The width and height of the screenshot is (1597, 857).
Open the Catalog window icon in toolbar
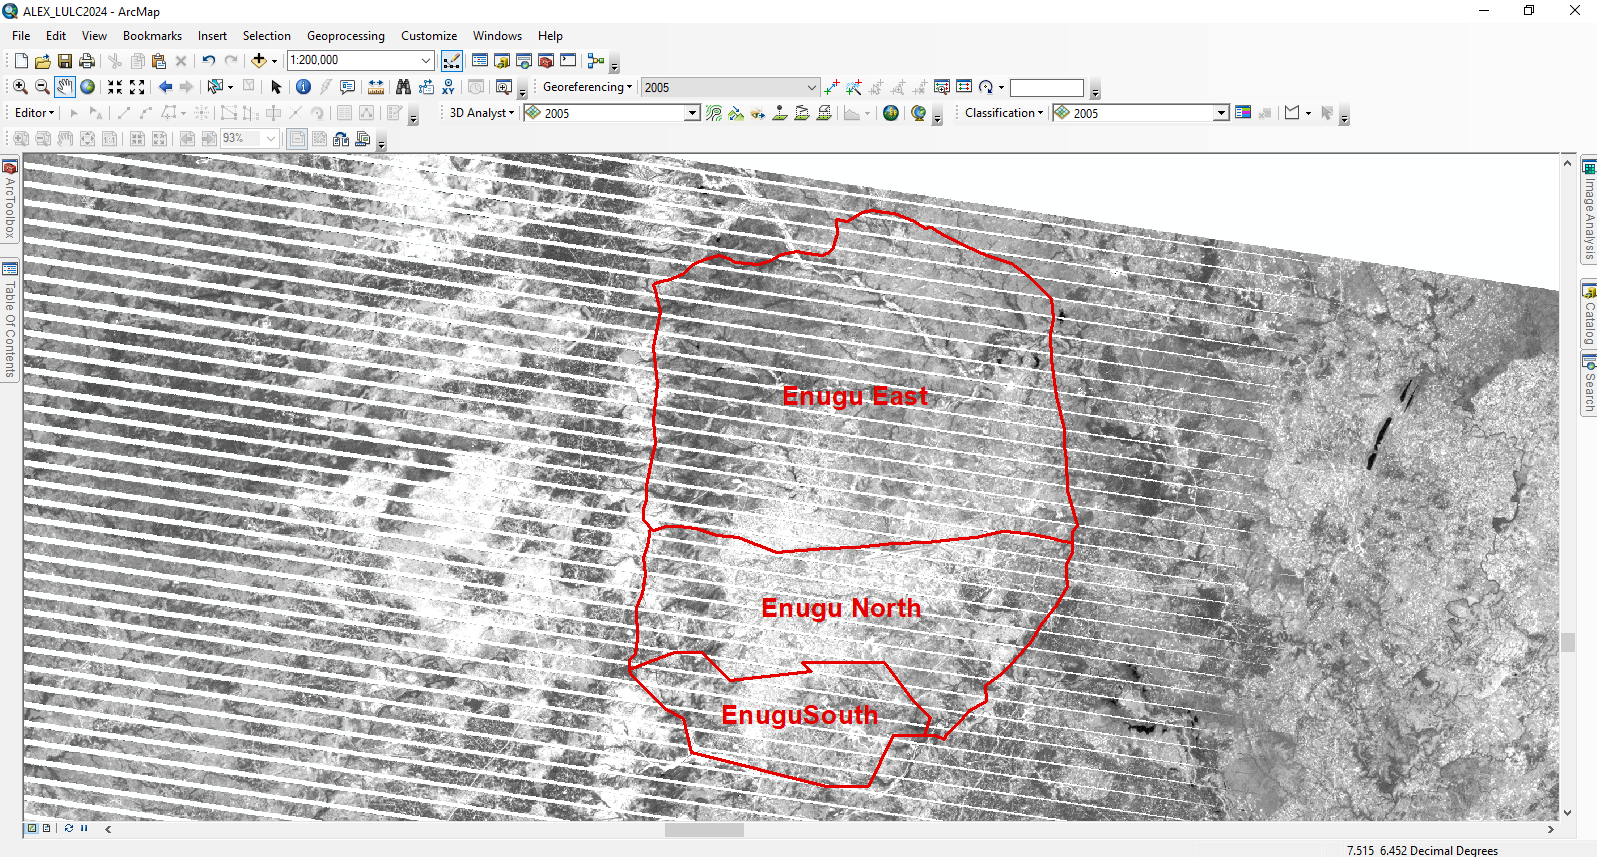[x=502, y=61]
